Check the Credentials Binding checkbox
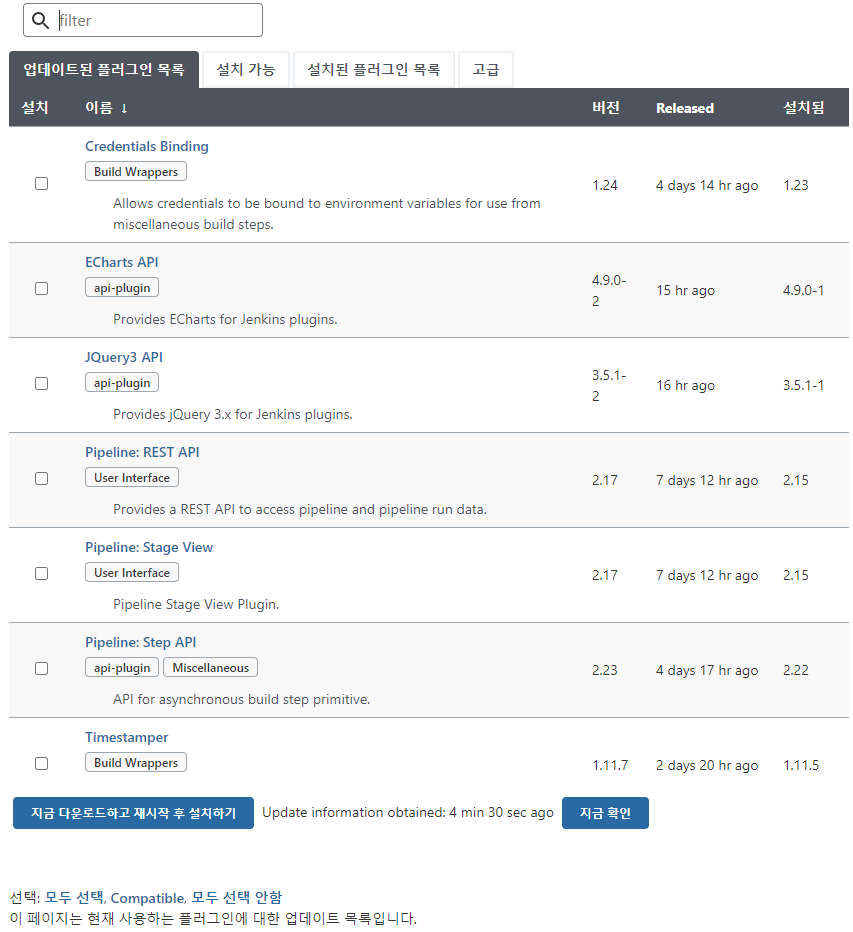This screenshot has height=932, width=853. [x=42, y=184]
